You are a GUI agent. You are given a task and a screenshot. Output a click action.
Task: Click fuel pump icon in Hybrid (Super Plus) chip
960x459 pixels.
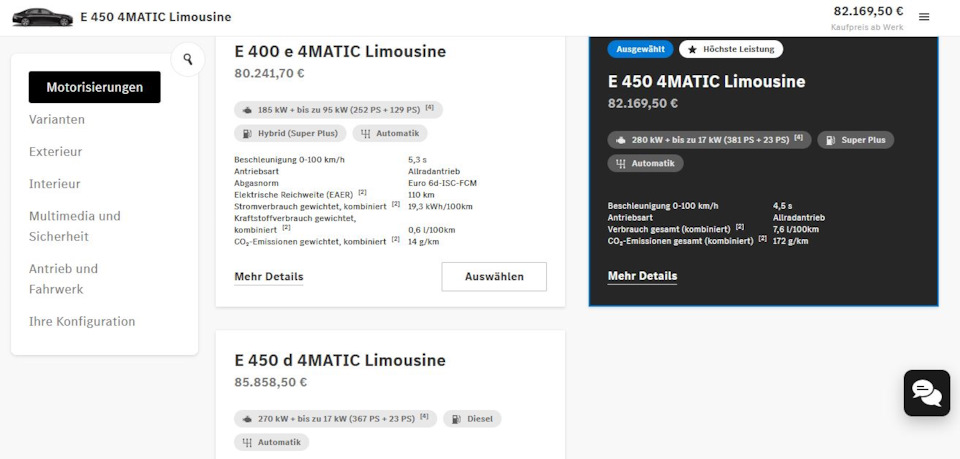[x=247, y=133]
